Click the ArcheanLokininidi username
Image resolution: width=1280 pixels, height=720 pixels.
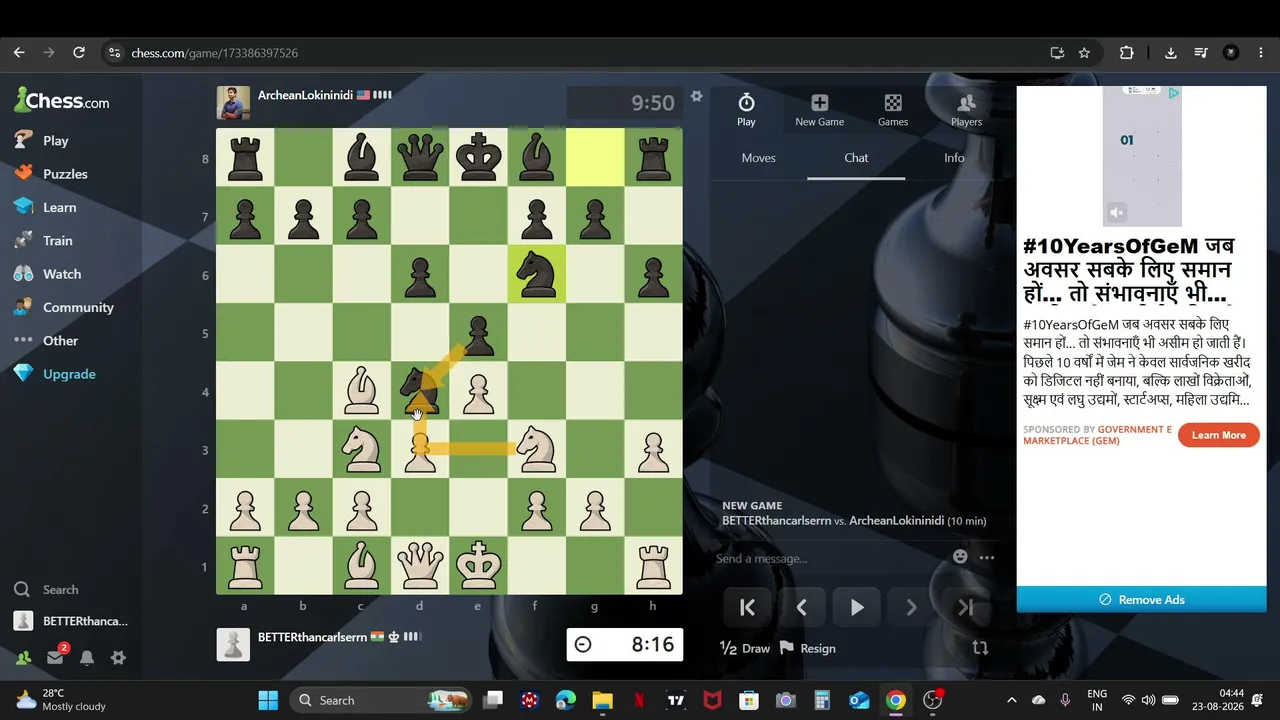[305, 95]
